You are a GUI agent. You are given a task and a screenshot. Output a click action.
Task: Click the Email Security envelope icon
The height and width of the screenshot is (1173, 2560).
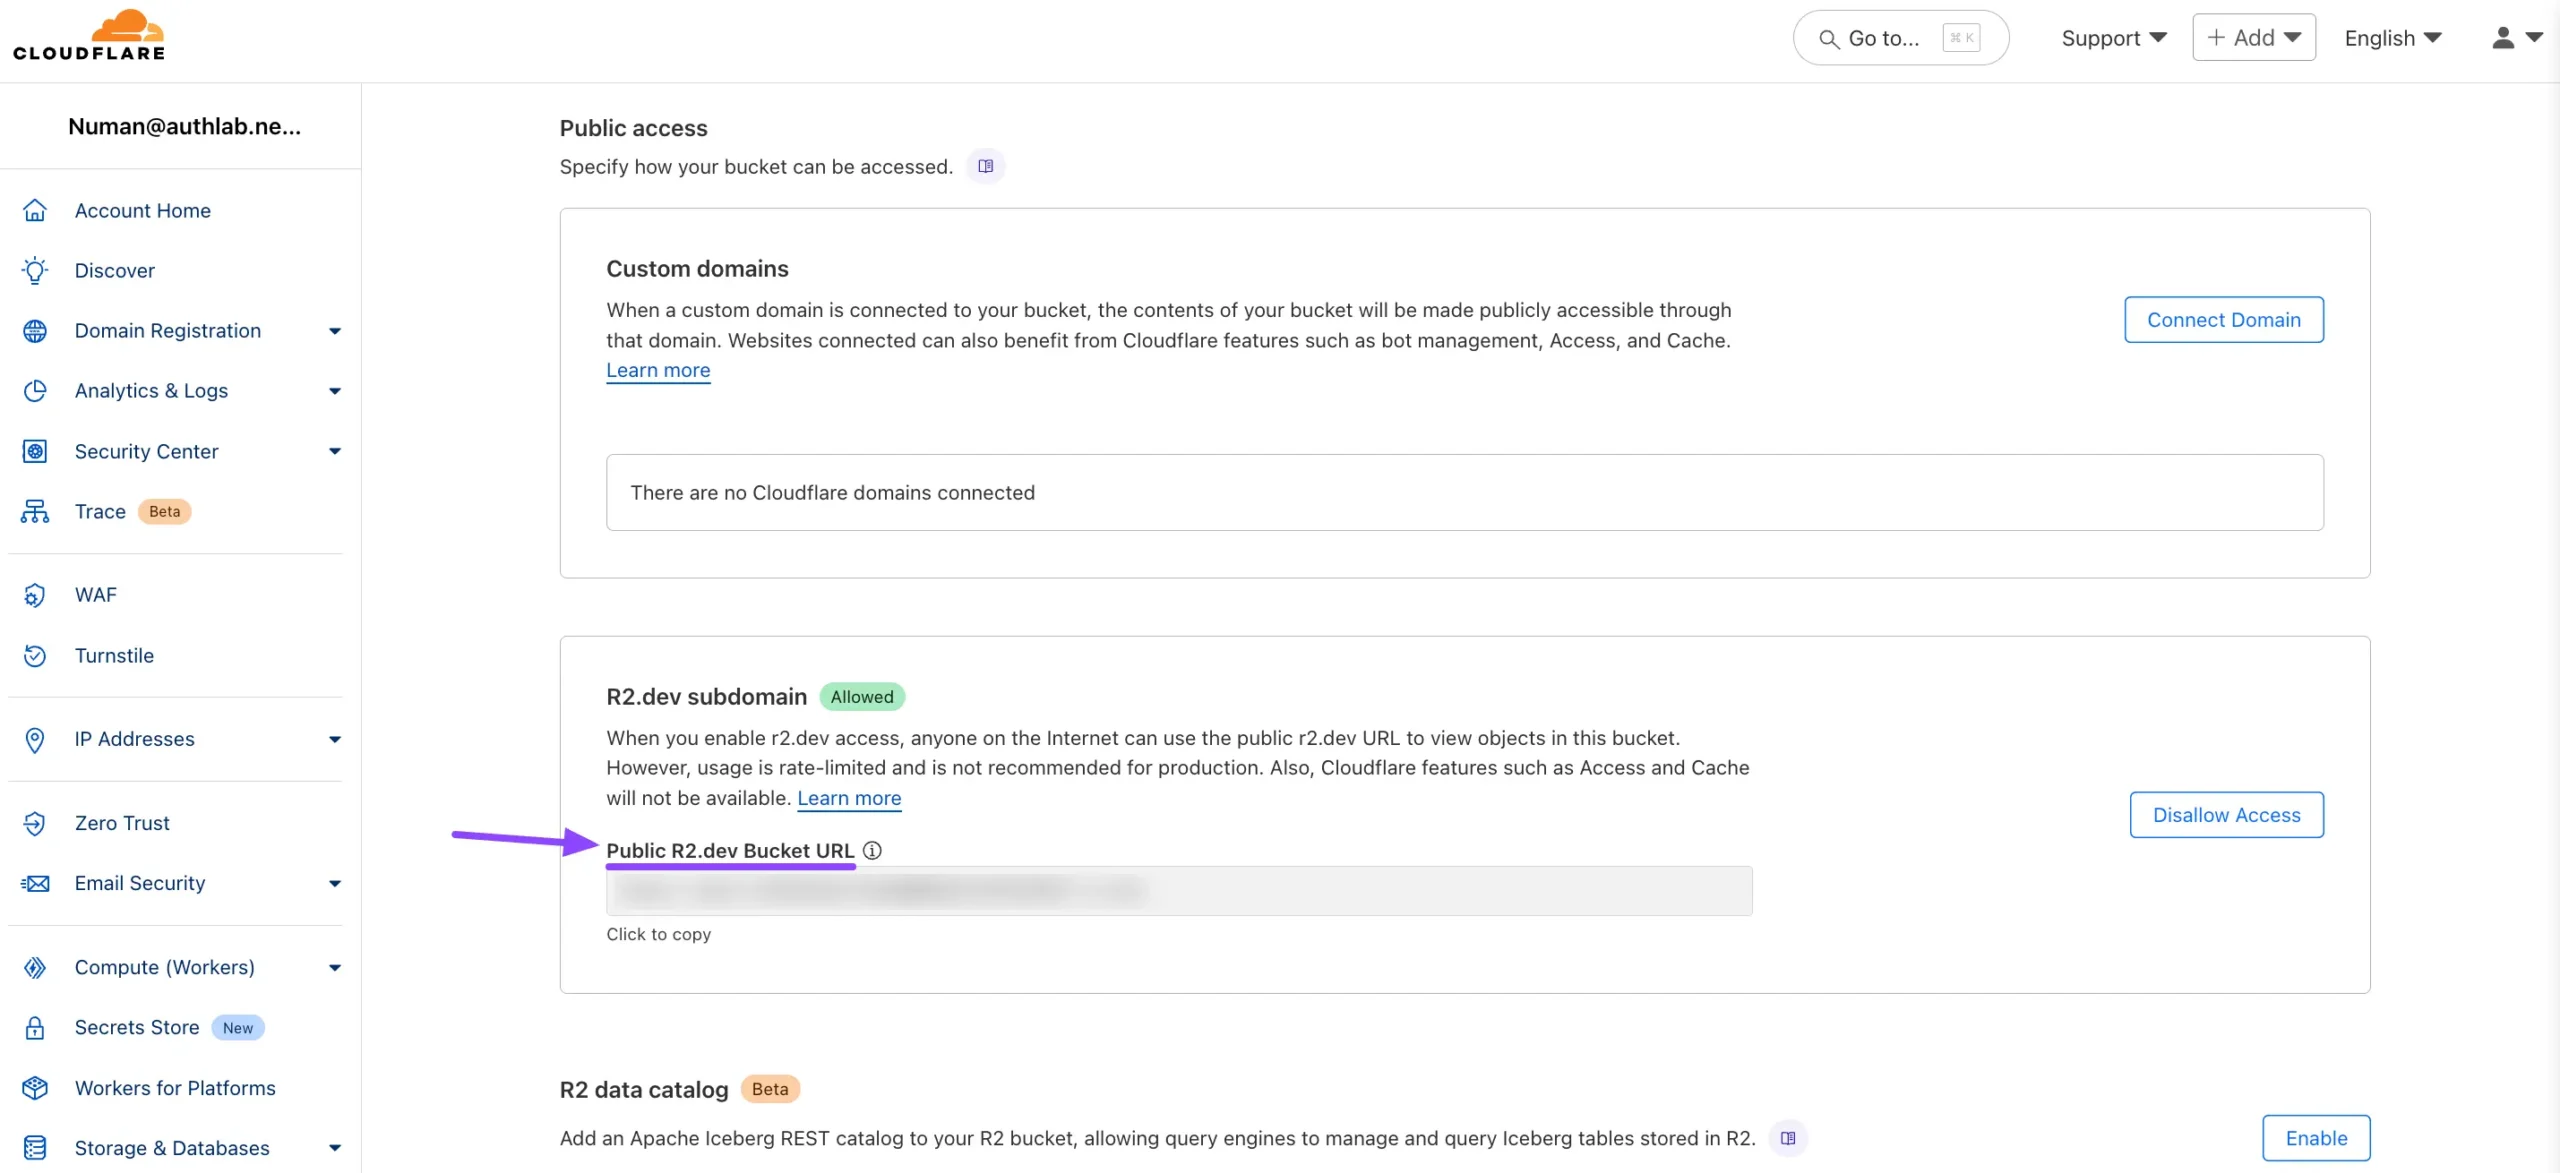[35, 883]
